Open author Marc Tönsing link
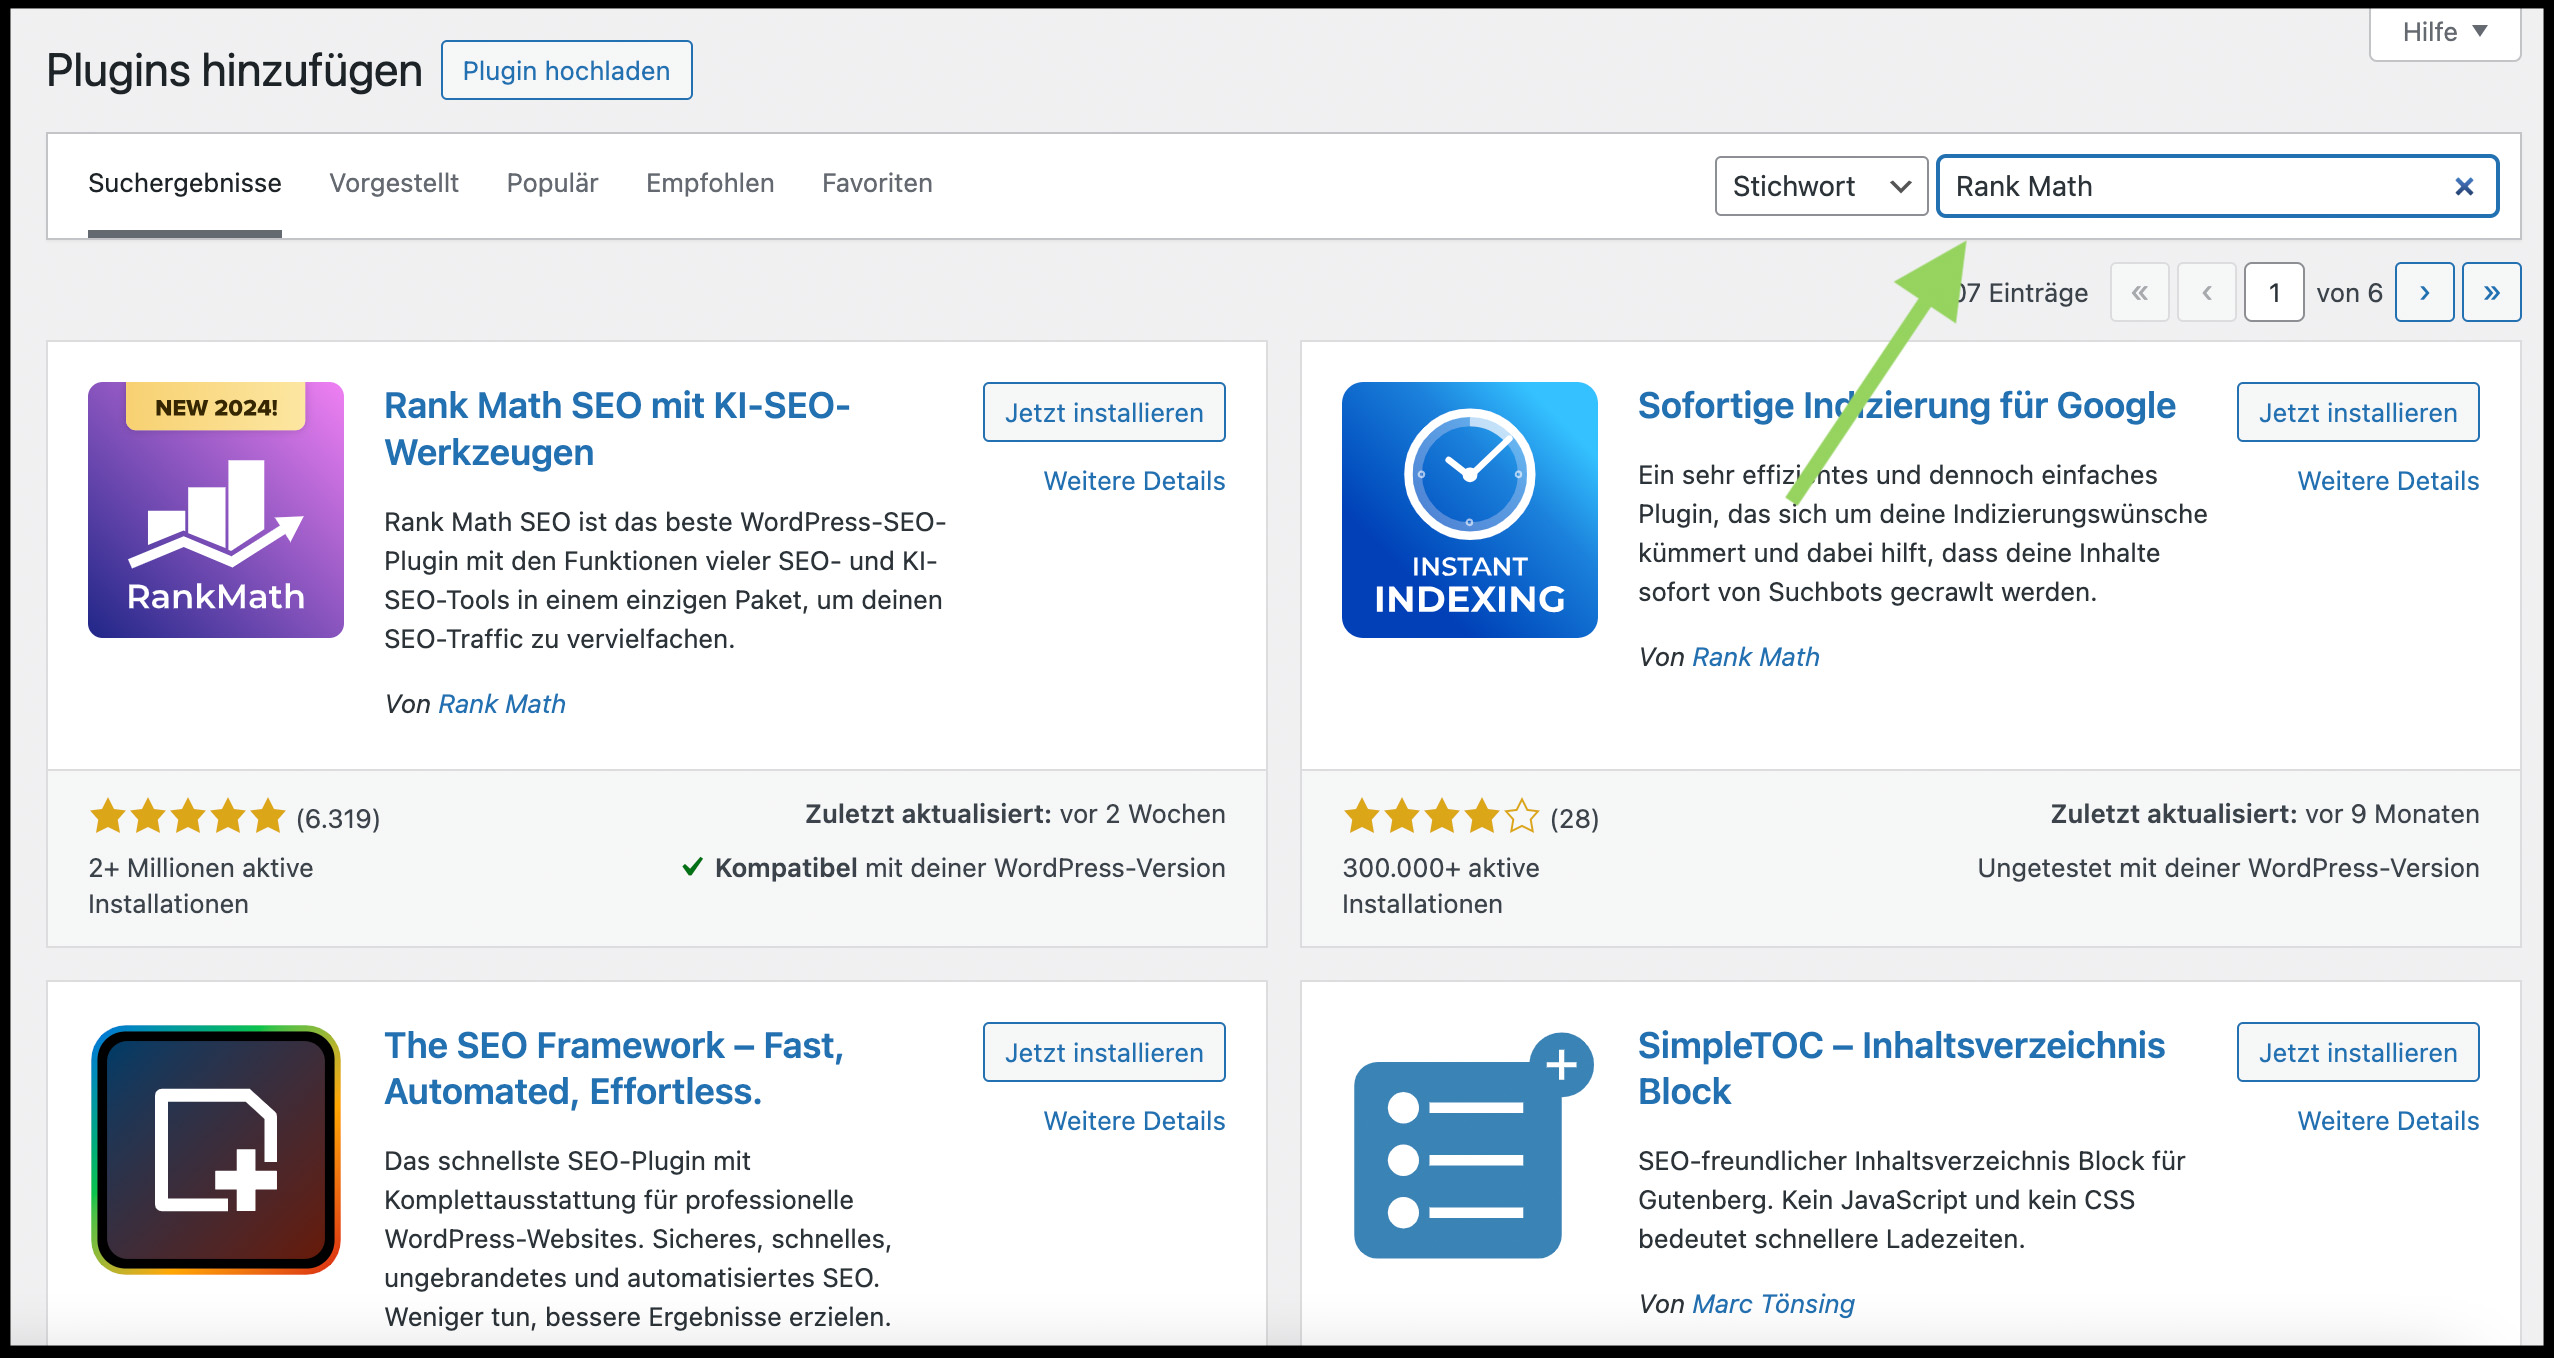Image resolution: width=2554 pixels, height=1358 pixels. click(x=1773, y=1304)
